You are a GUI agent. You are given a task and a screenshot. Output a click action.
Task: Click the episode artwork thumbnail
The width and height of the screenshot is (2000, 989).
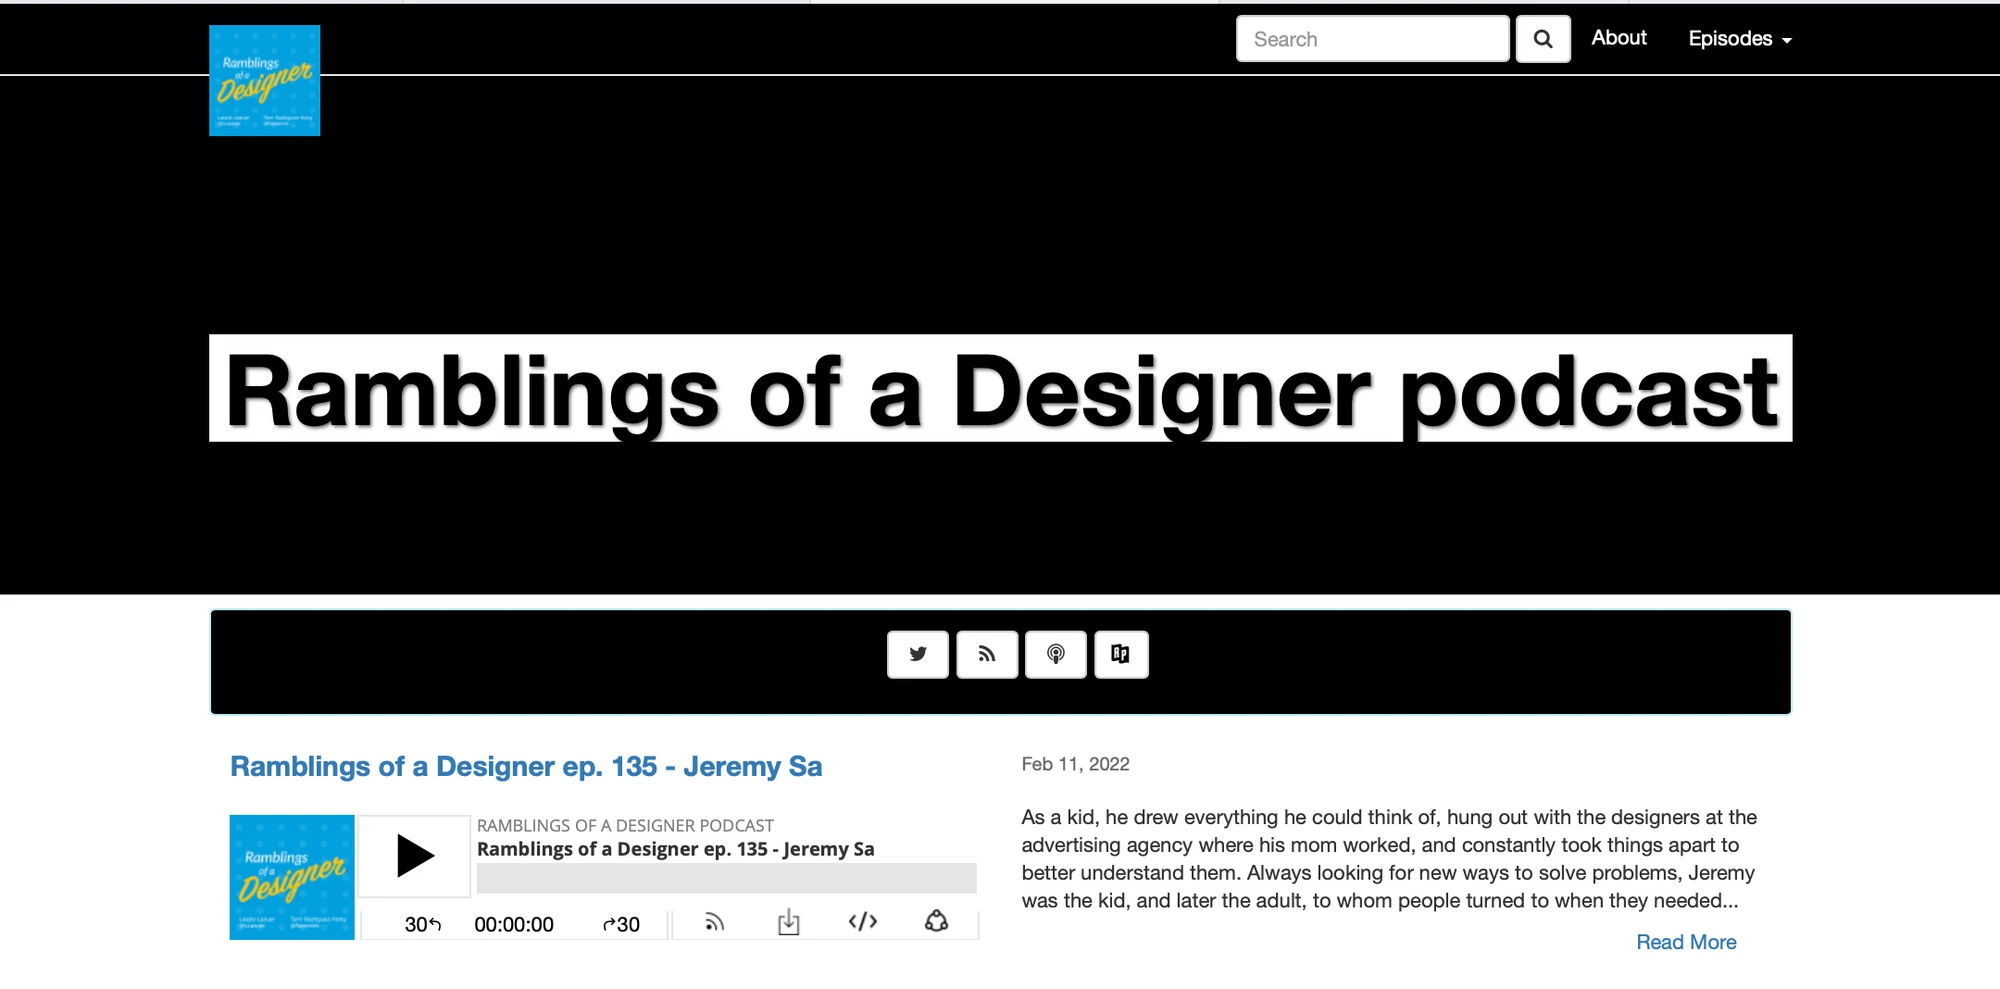click(291, 877)
